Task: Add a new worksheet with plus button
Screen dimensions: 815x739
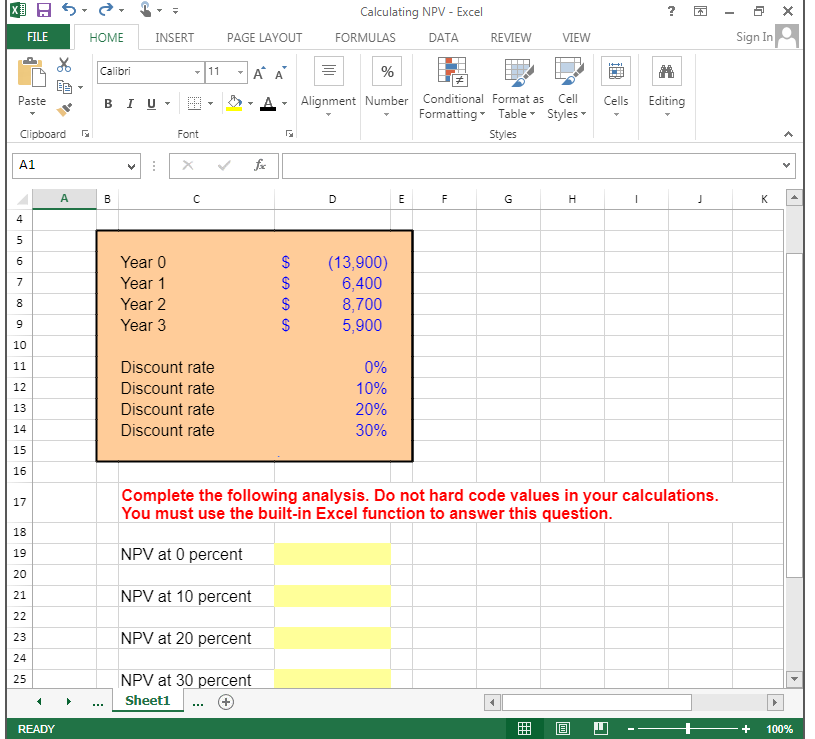Action: tap(226, 702)
